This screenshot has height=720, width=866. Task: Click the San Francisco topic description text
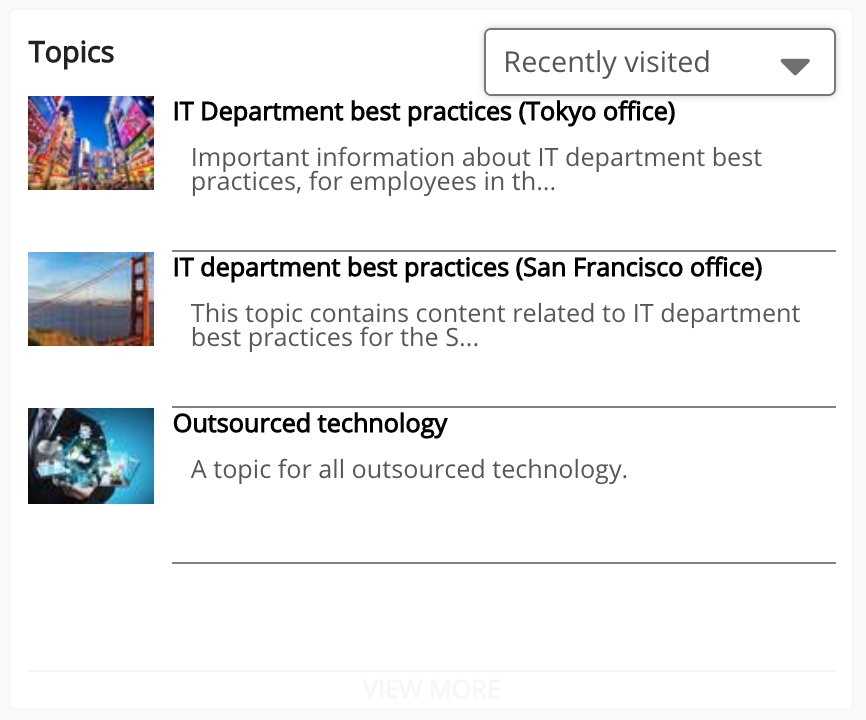[495, 326]
